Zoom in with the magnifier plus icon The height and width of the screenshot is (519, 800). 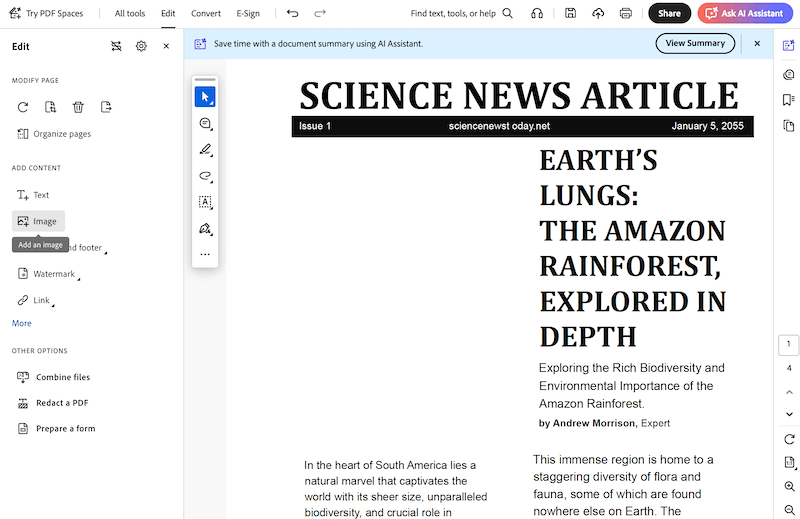pos(789,486)
